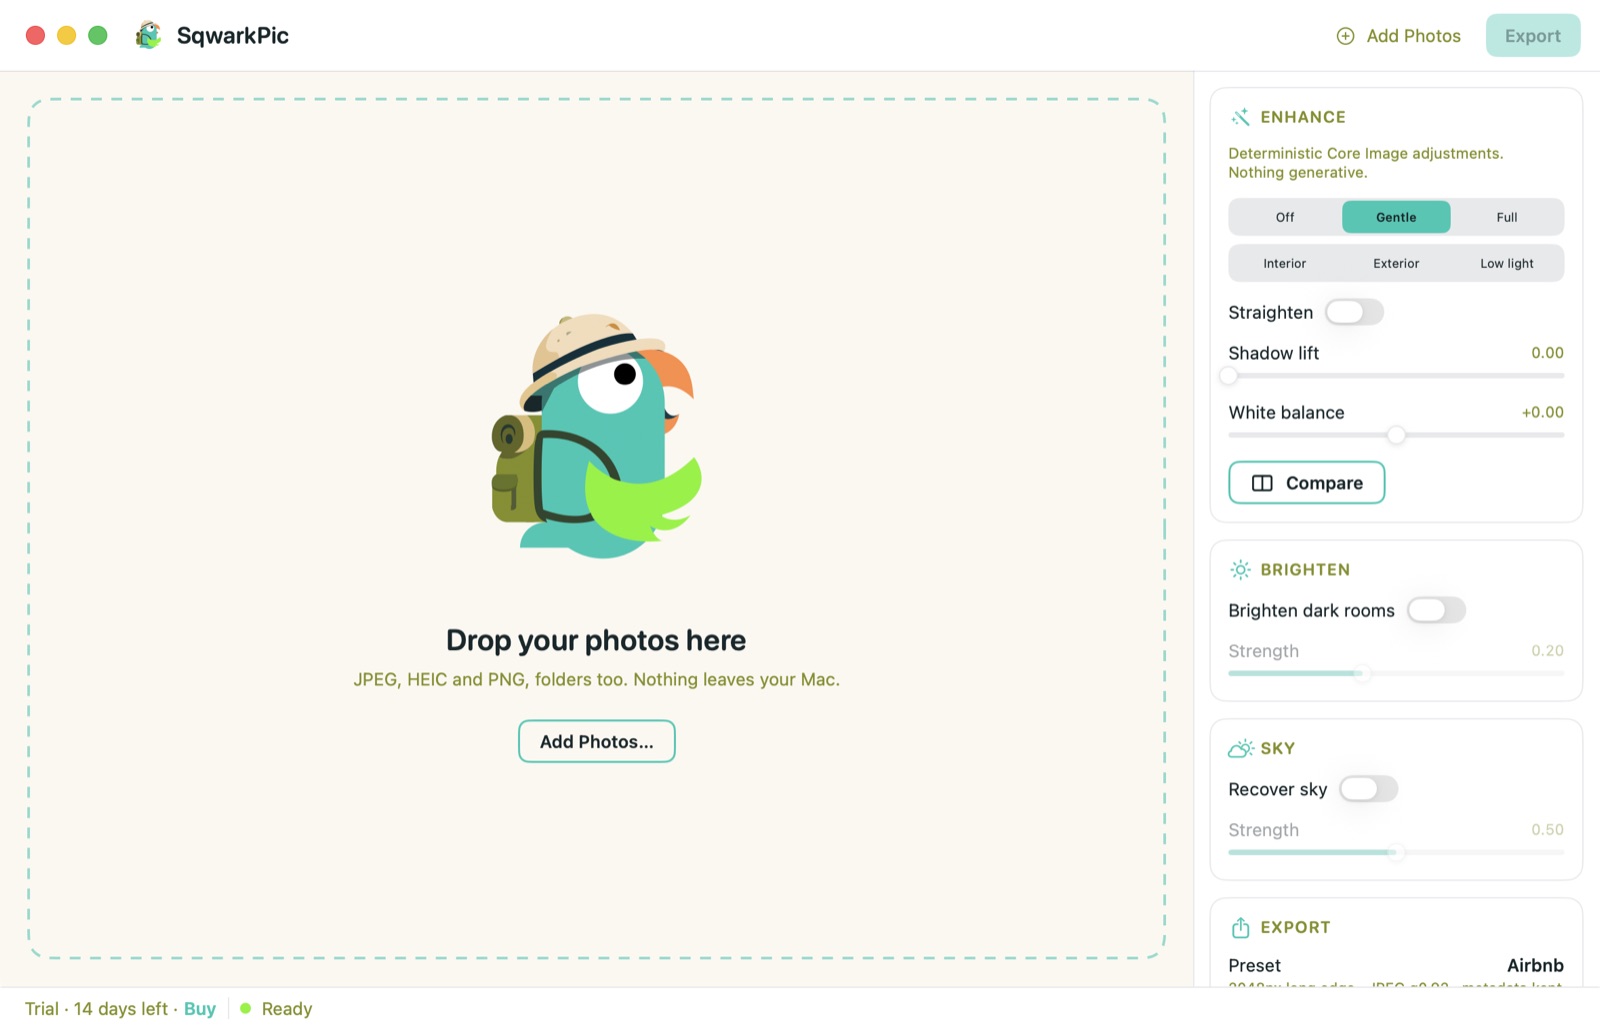
Task: Click the Brighten Strength slider
Action: (1396, 673)
